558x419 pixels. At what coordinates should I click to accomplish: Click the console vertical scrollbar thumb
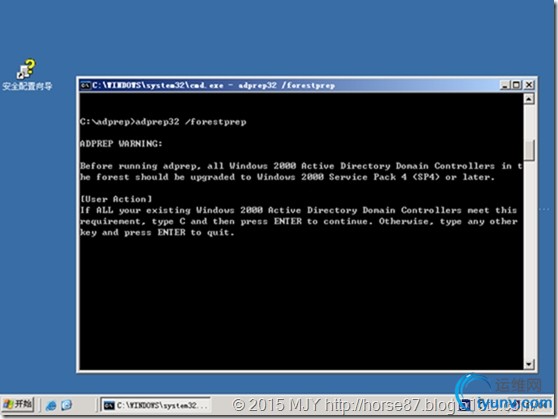pos(529,150)
